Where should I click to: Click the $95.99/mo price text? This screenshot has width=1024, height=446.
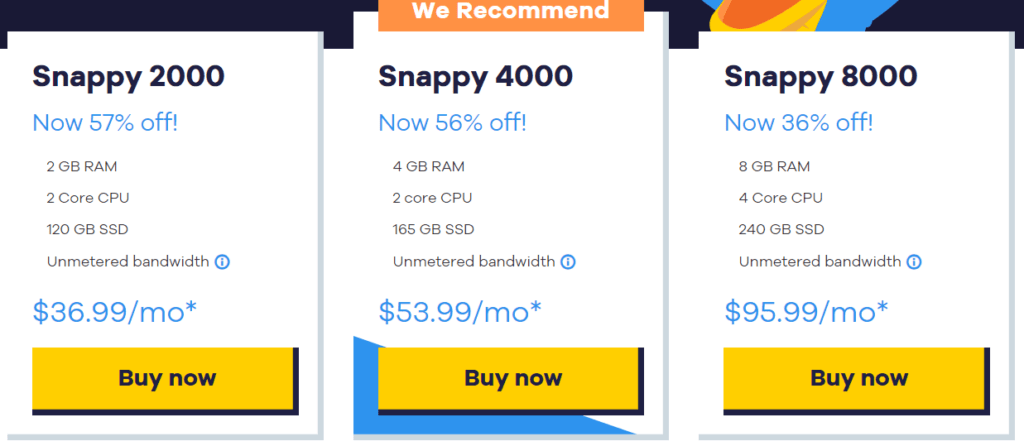806,311
